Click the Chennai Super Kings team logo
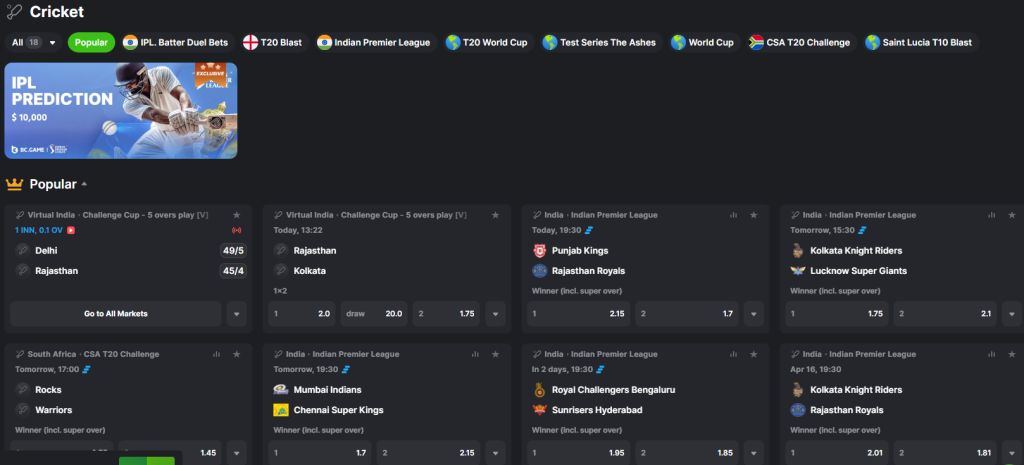The width and height of the screenshot is (1024, 465). pyautogui.click(x=281, y=409)
